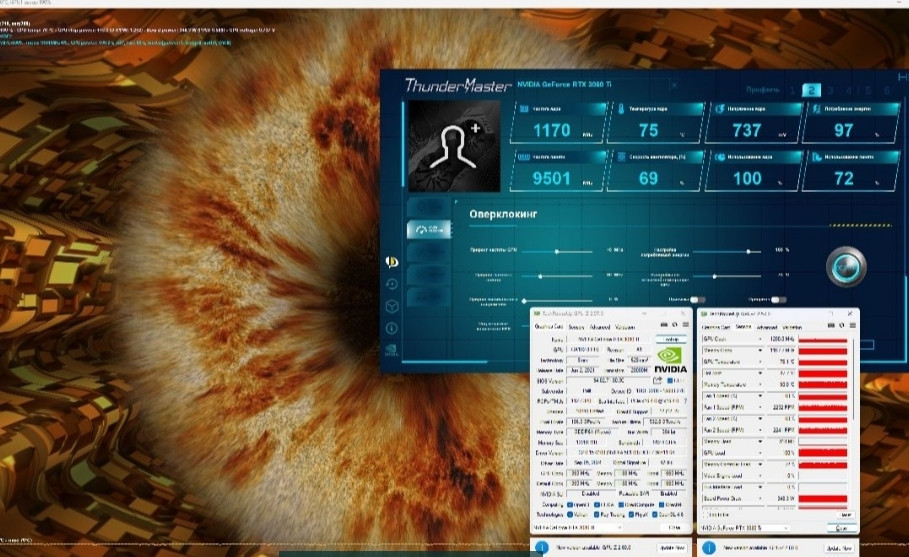This screenshot has width=909, height=557.
Task: Open the Fan 1 Speed (RPM) sensor dropdown
Action: (x=760, y=407)
